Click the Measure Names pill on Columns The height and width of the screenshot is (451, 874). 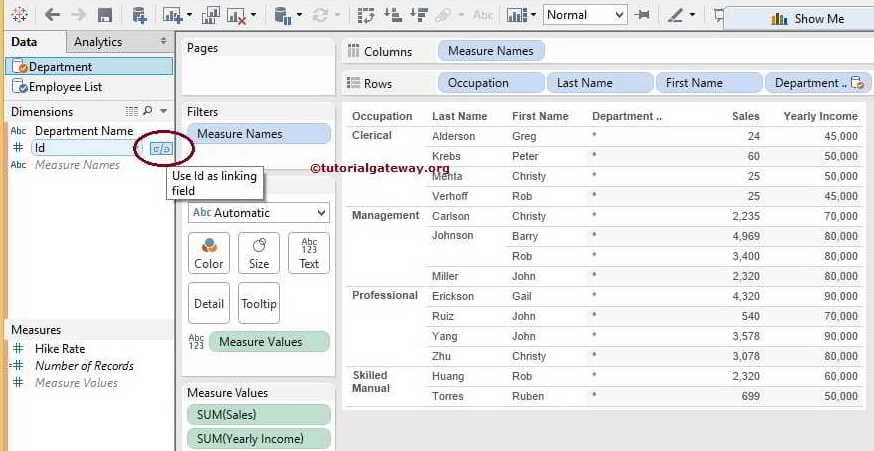[x=491, y=51]
